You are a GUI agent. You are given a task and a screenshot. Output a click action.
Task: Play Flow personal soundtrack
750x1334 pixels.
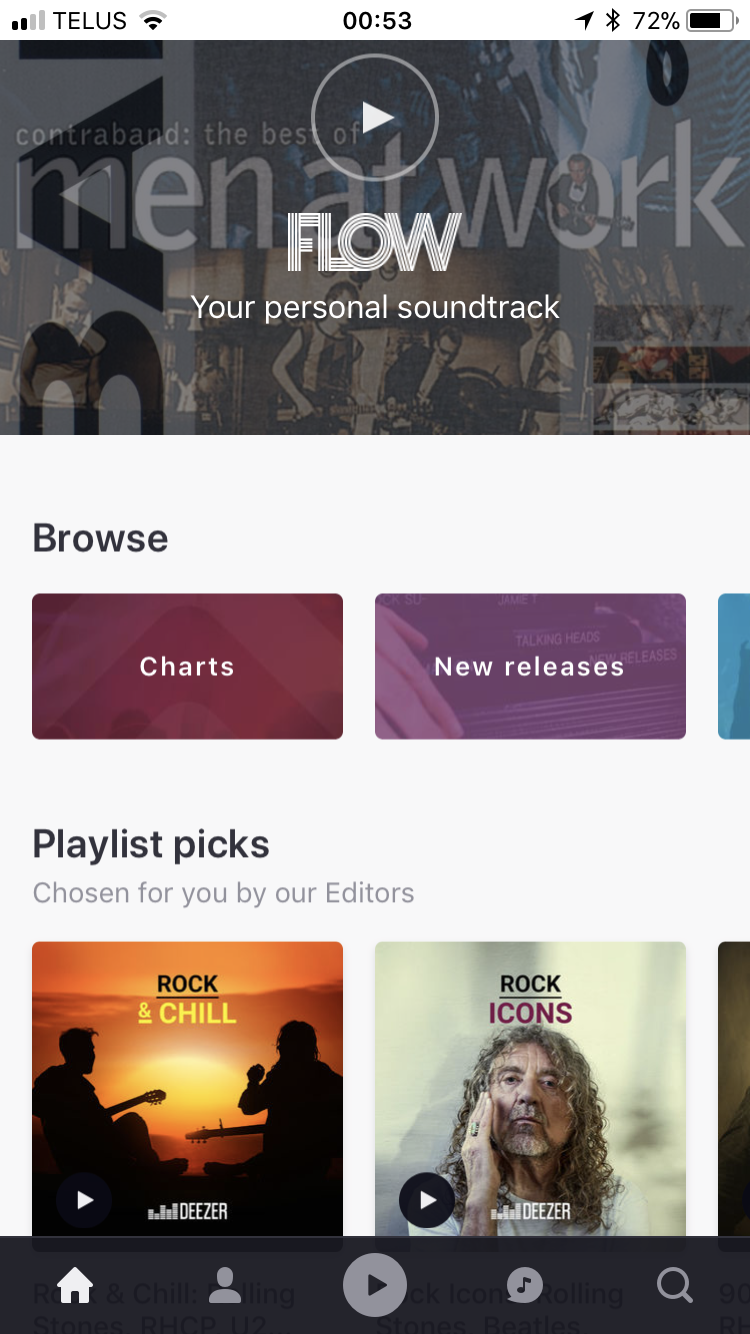[375, 117]
